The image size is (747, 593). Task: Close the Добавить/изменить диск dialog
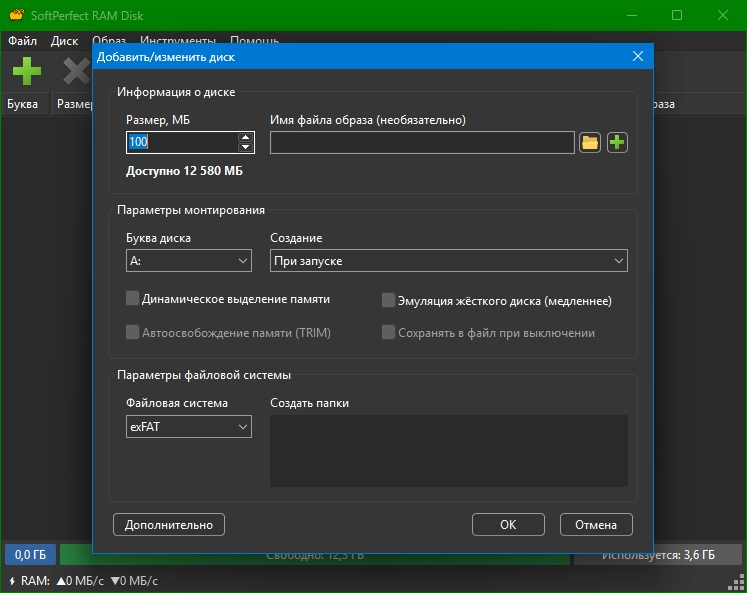[638, 56]
